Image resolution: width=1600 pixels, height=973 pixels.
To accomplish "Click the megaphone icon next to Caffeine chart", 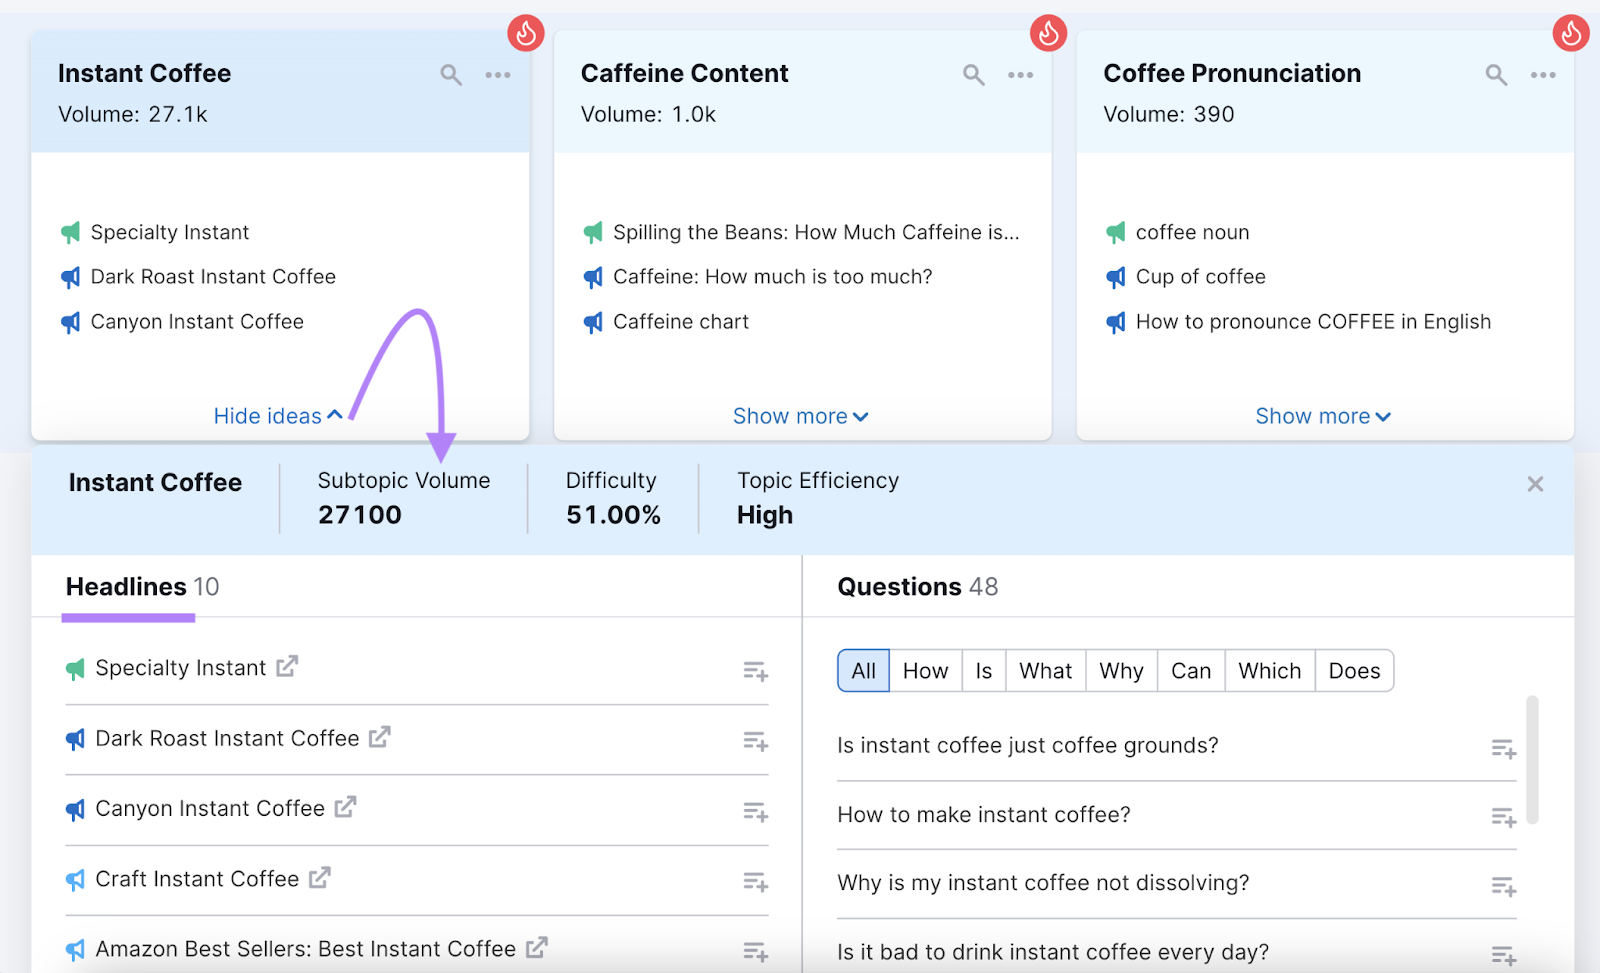I will [594, 322].
